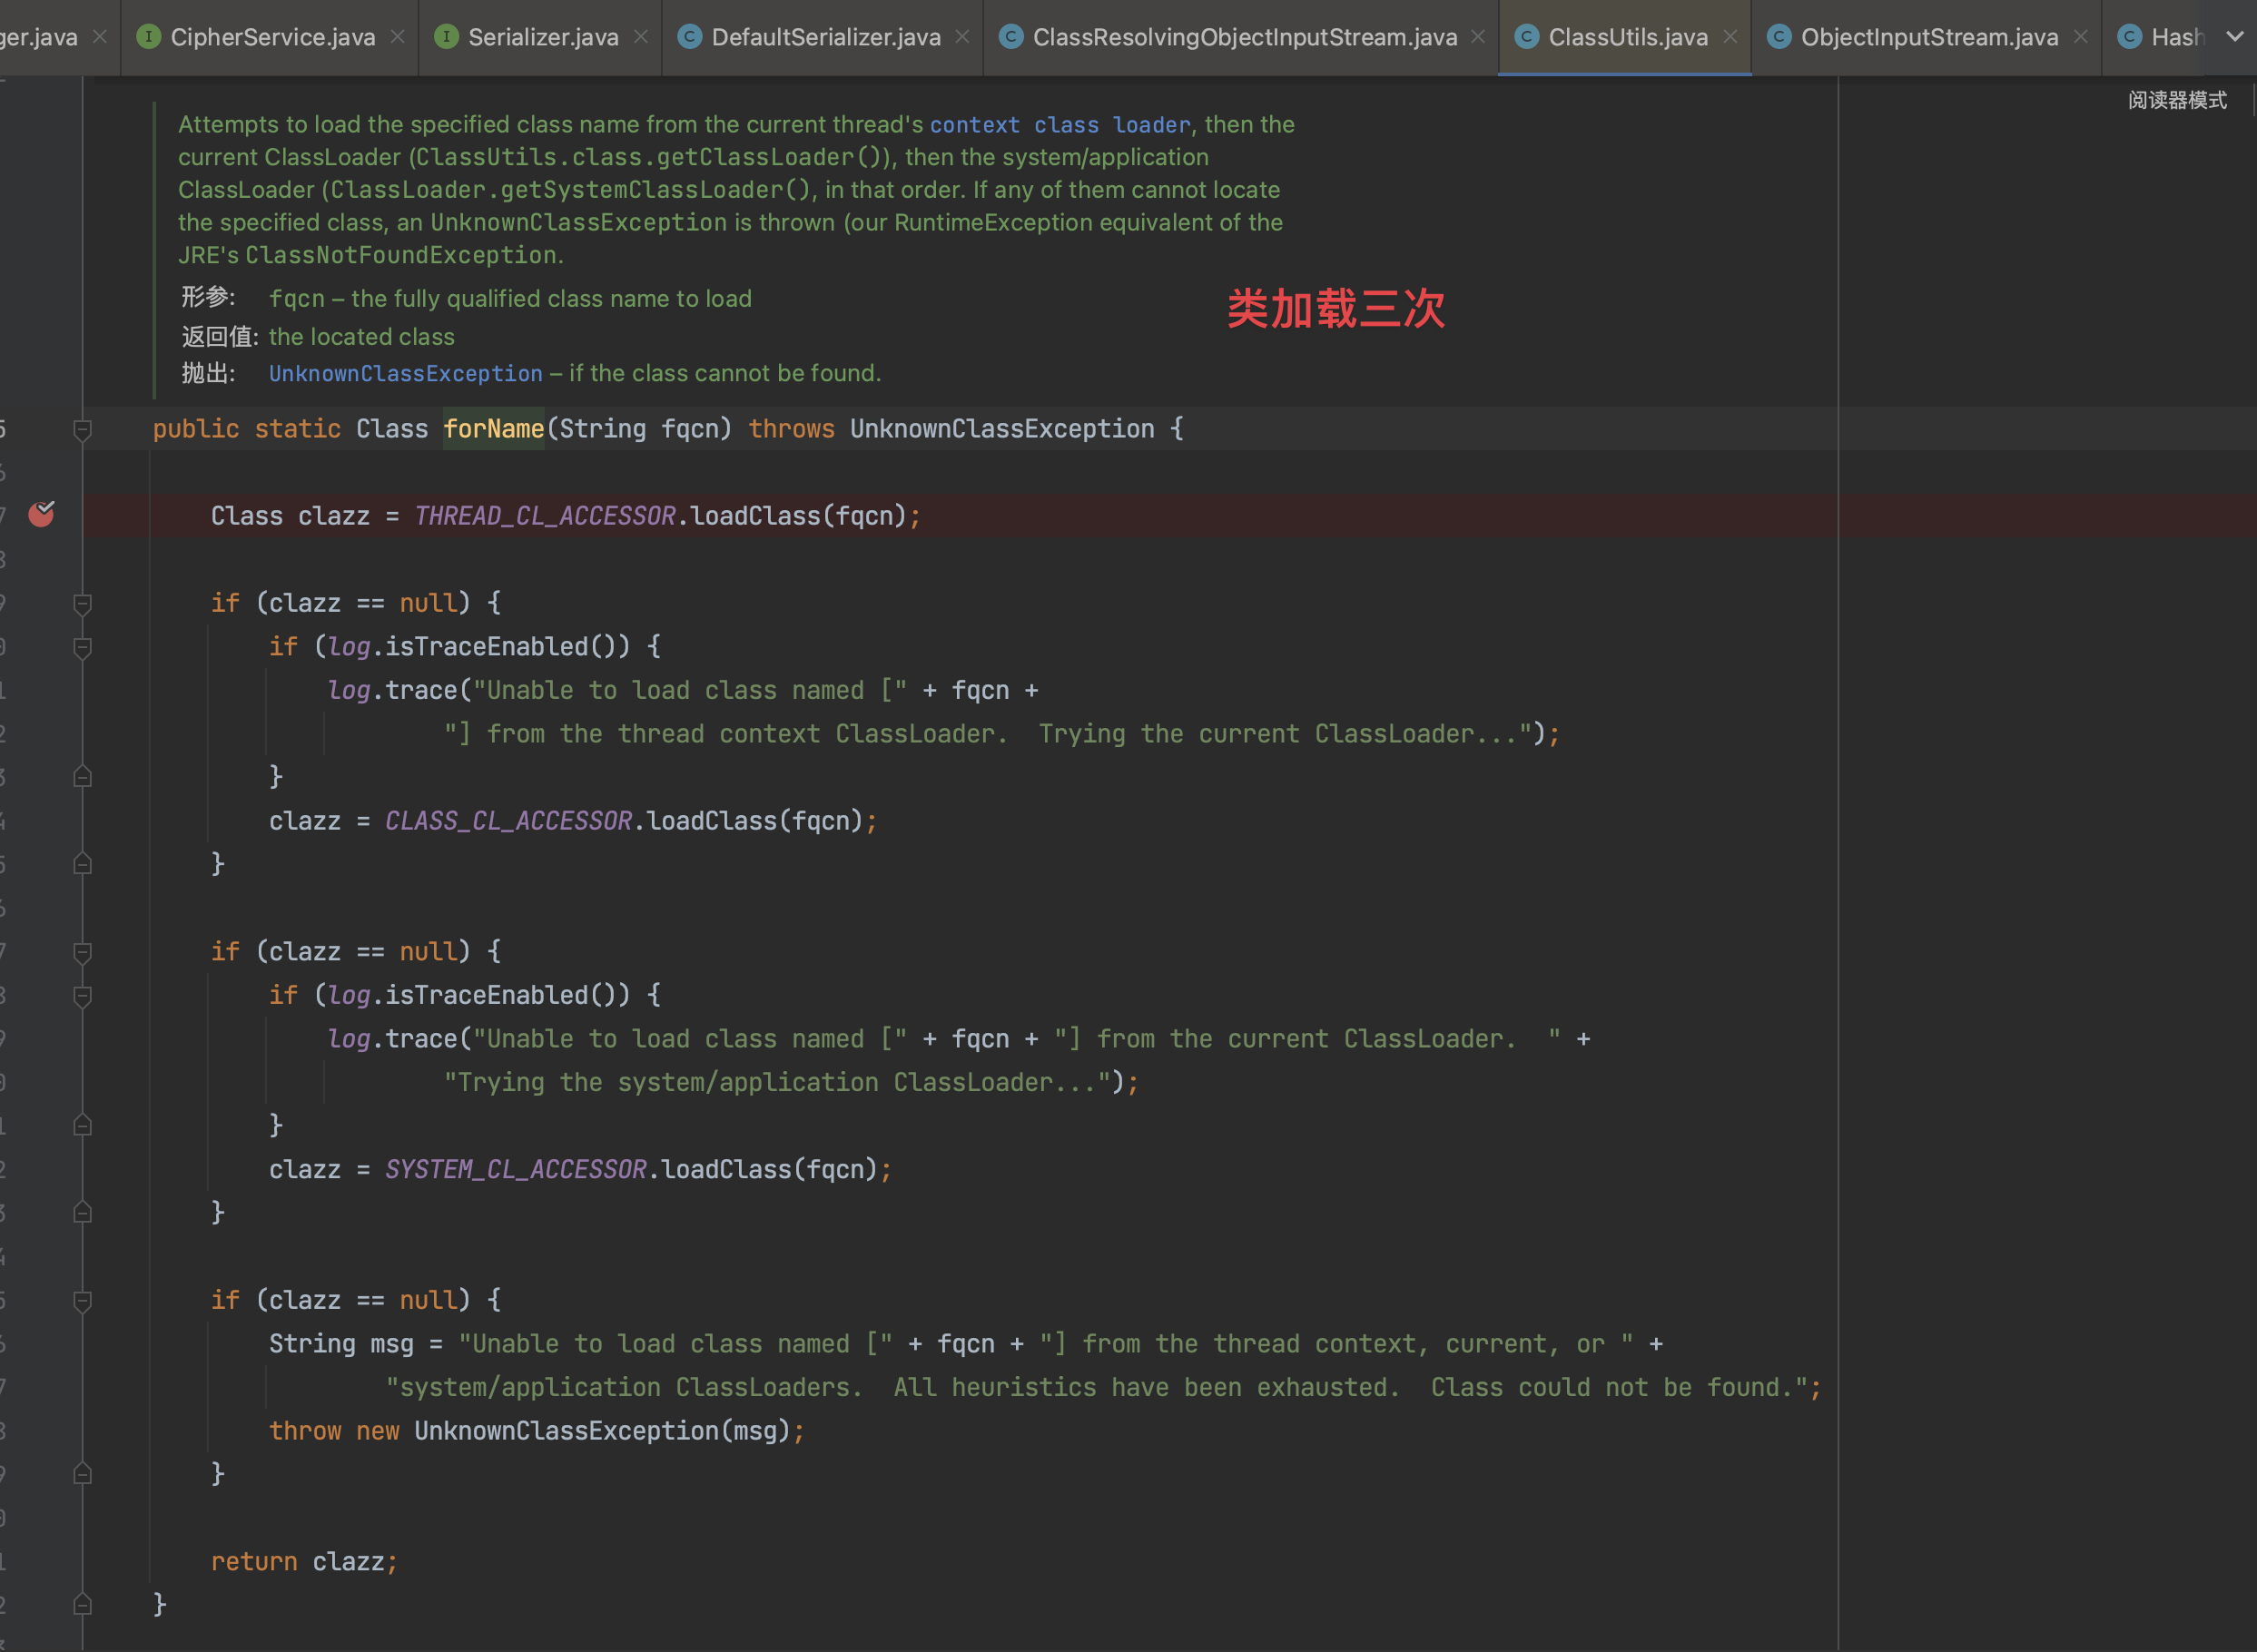Image resolution: width=2257 pixels, height=1652 pixels.
Task: Click the forName method name
Action: (493, 429)
